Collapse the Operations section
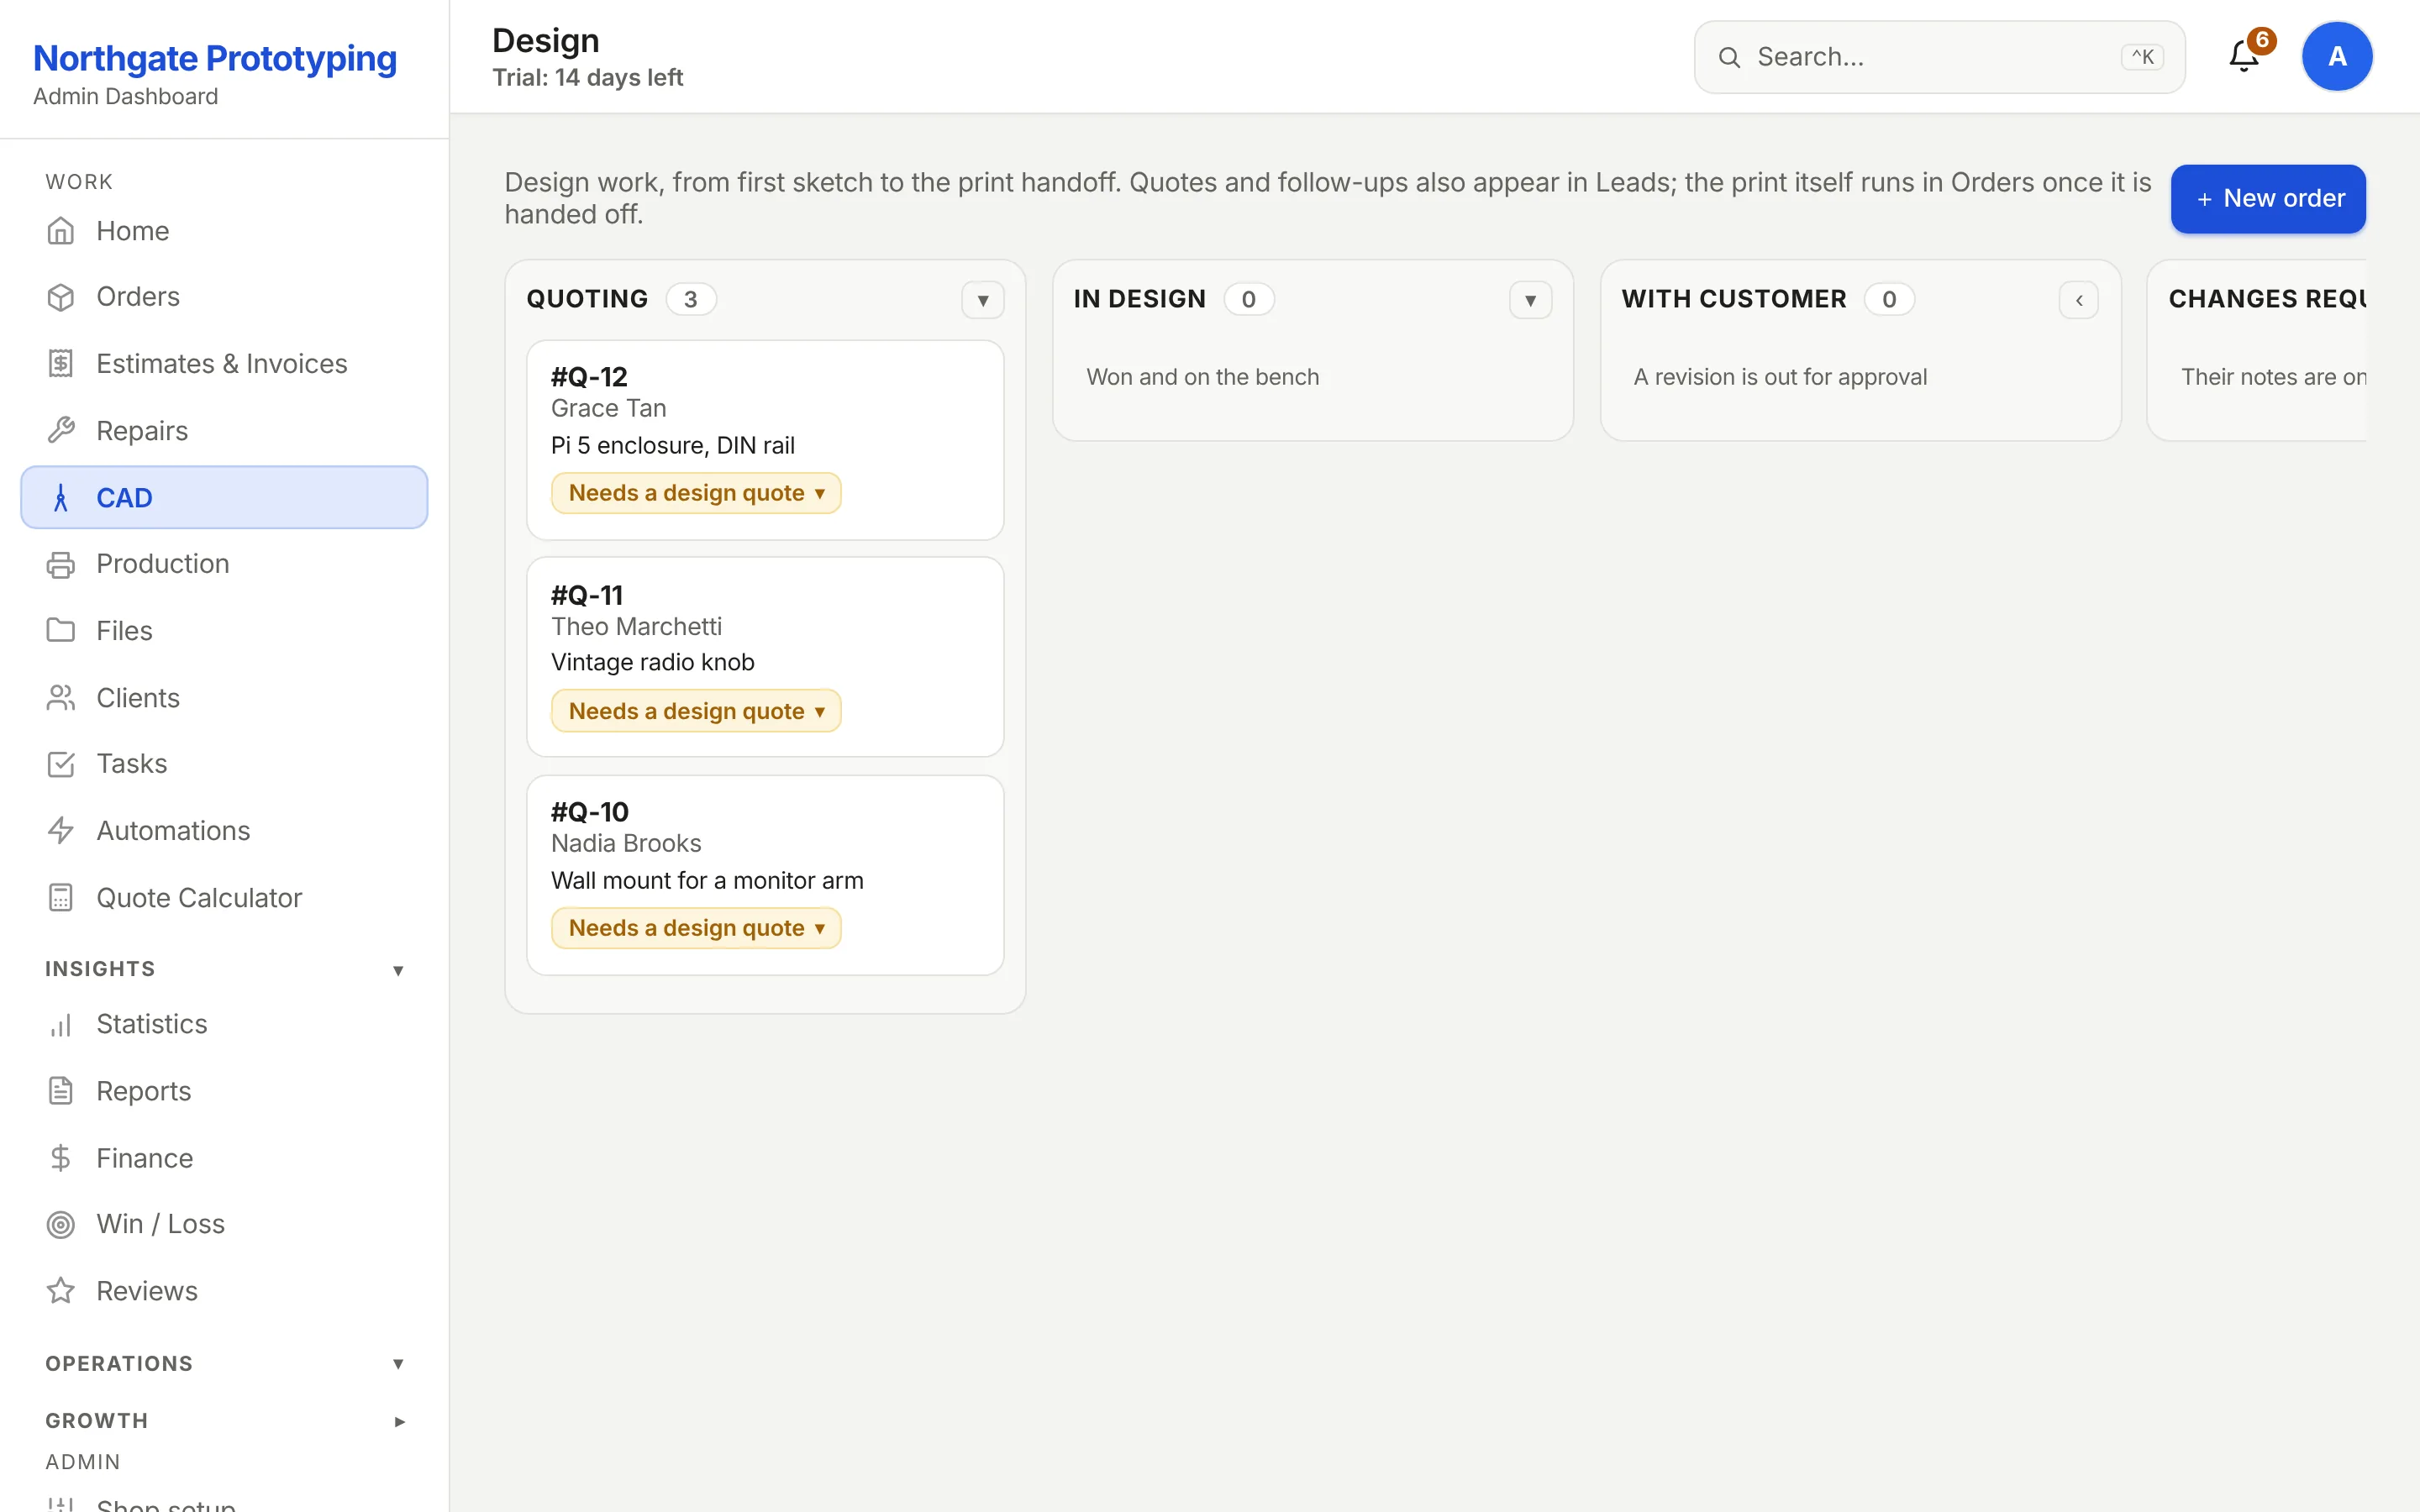The height and width of the screenshot is (1512, 2420). pos(398,1364)
